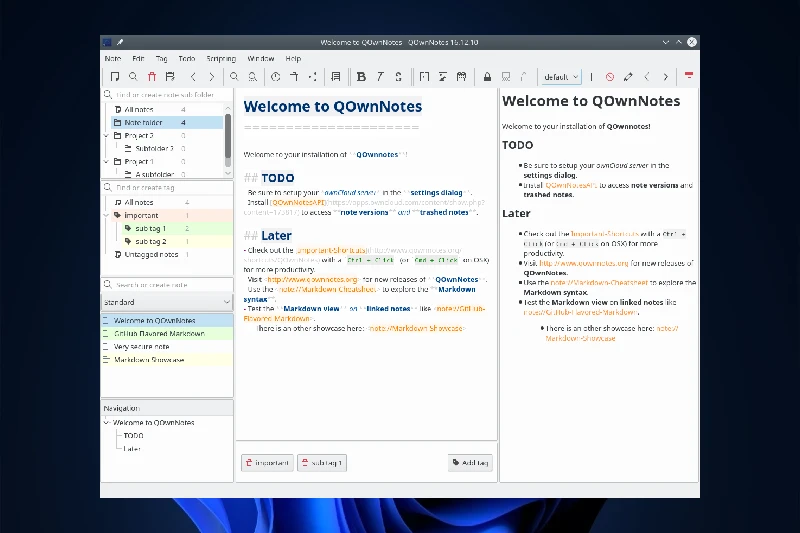Apply Italic formatting
Viewport: 800px width, 533px height.
[380, 77]
